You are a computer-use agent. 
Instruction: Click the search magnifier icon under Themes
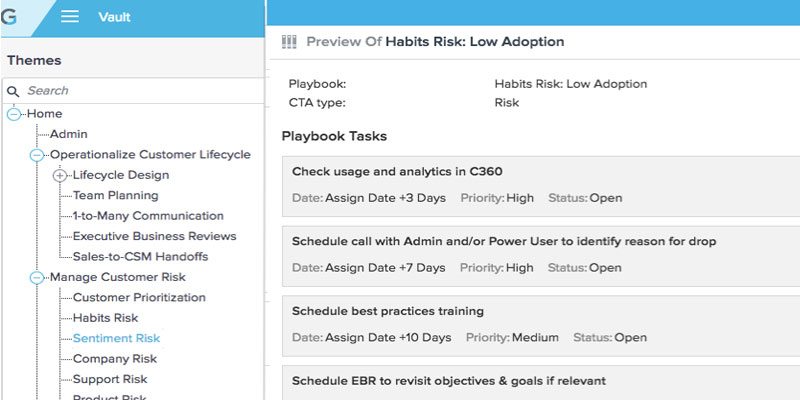click(13, 91)
